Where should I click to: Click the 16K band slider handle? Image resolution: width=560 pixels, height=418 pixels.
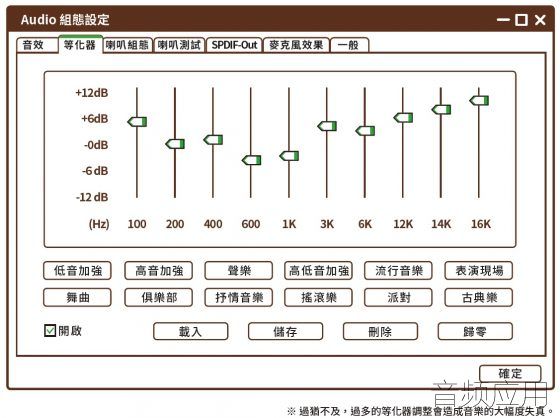pyautogui.click(x=479, y=100)
